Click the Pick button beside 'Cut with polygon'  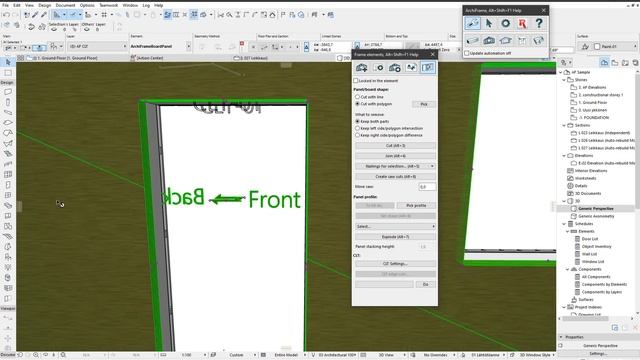pyautogui.click(x=424, y=104)
